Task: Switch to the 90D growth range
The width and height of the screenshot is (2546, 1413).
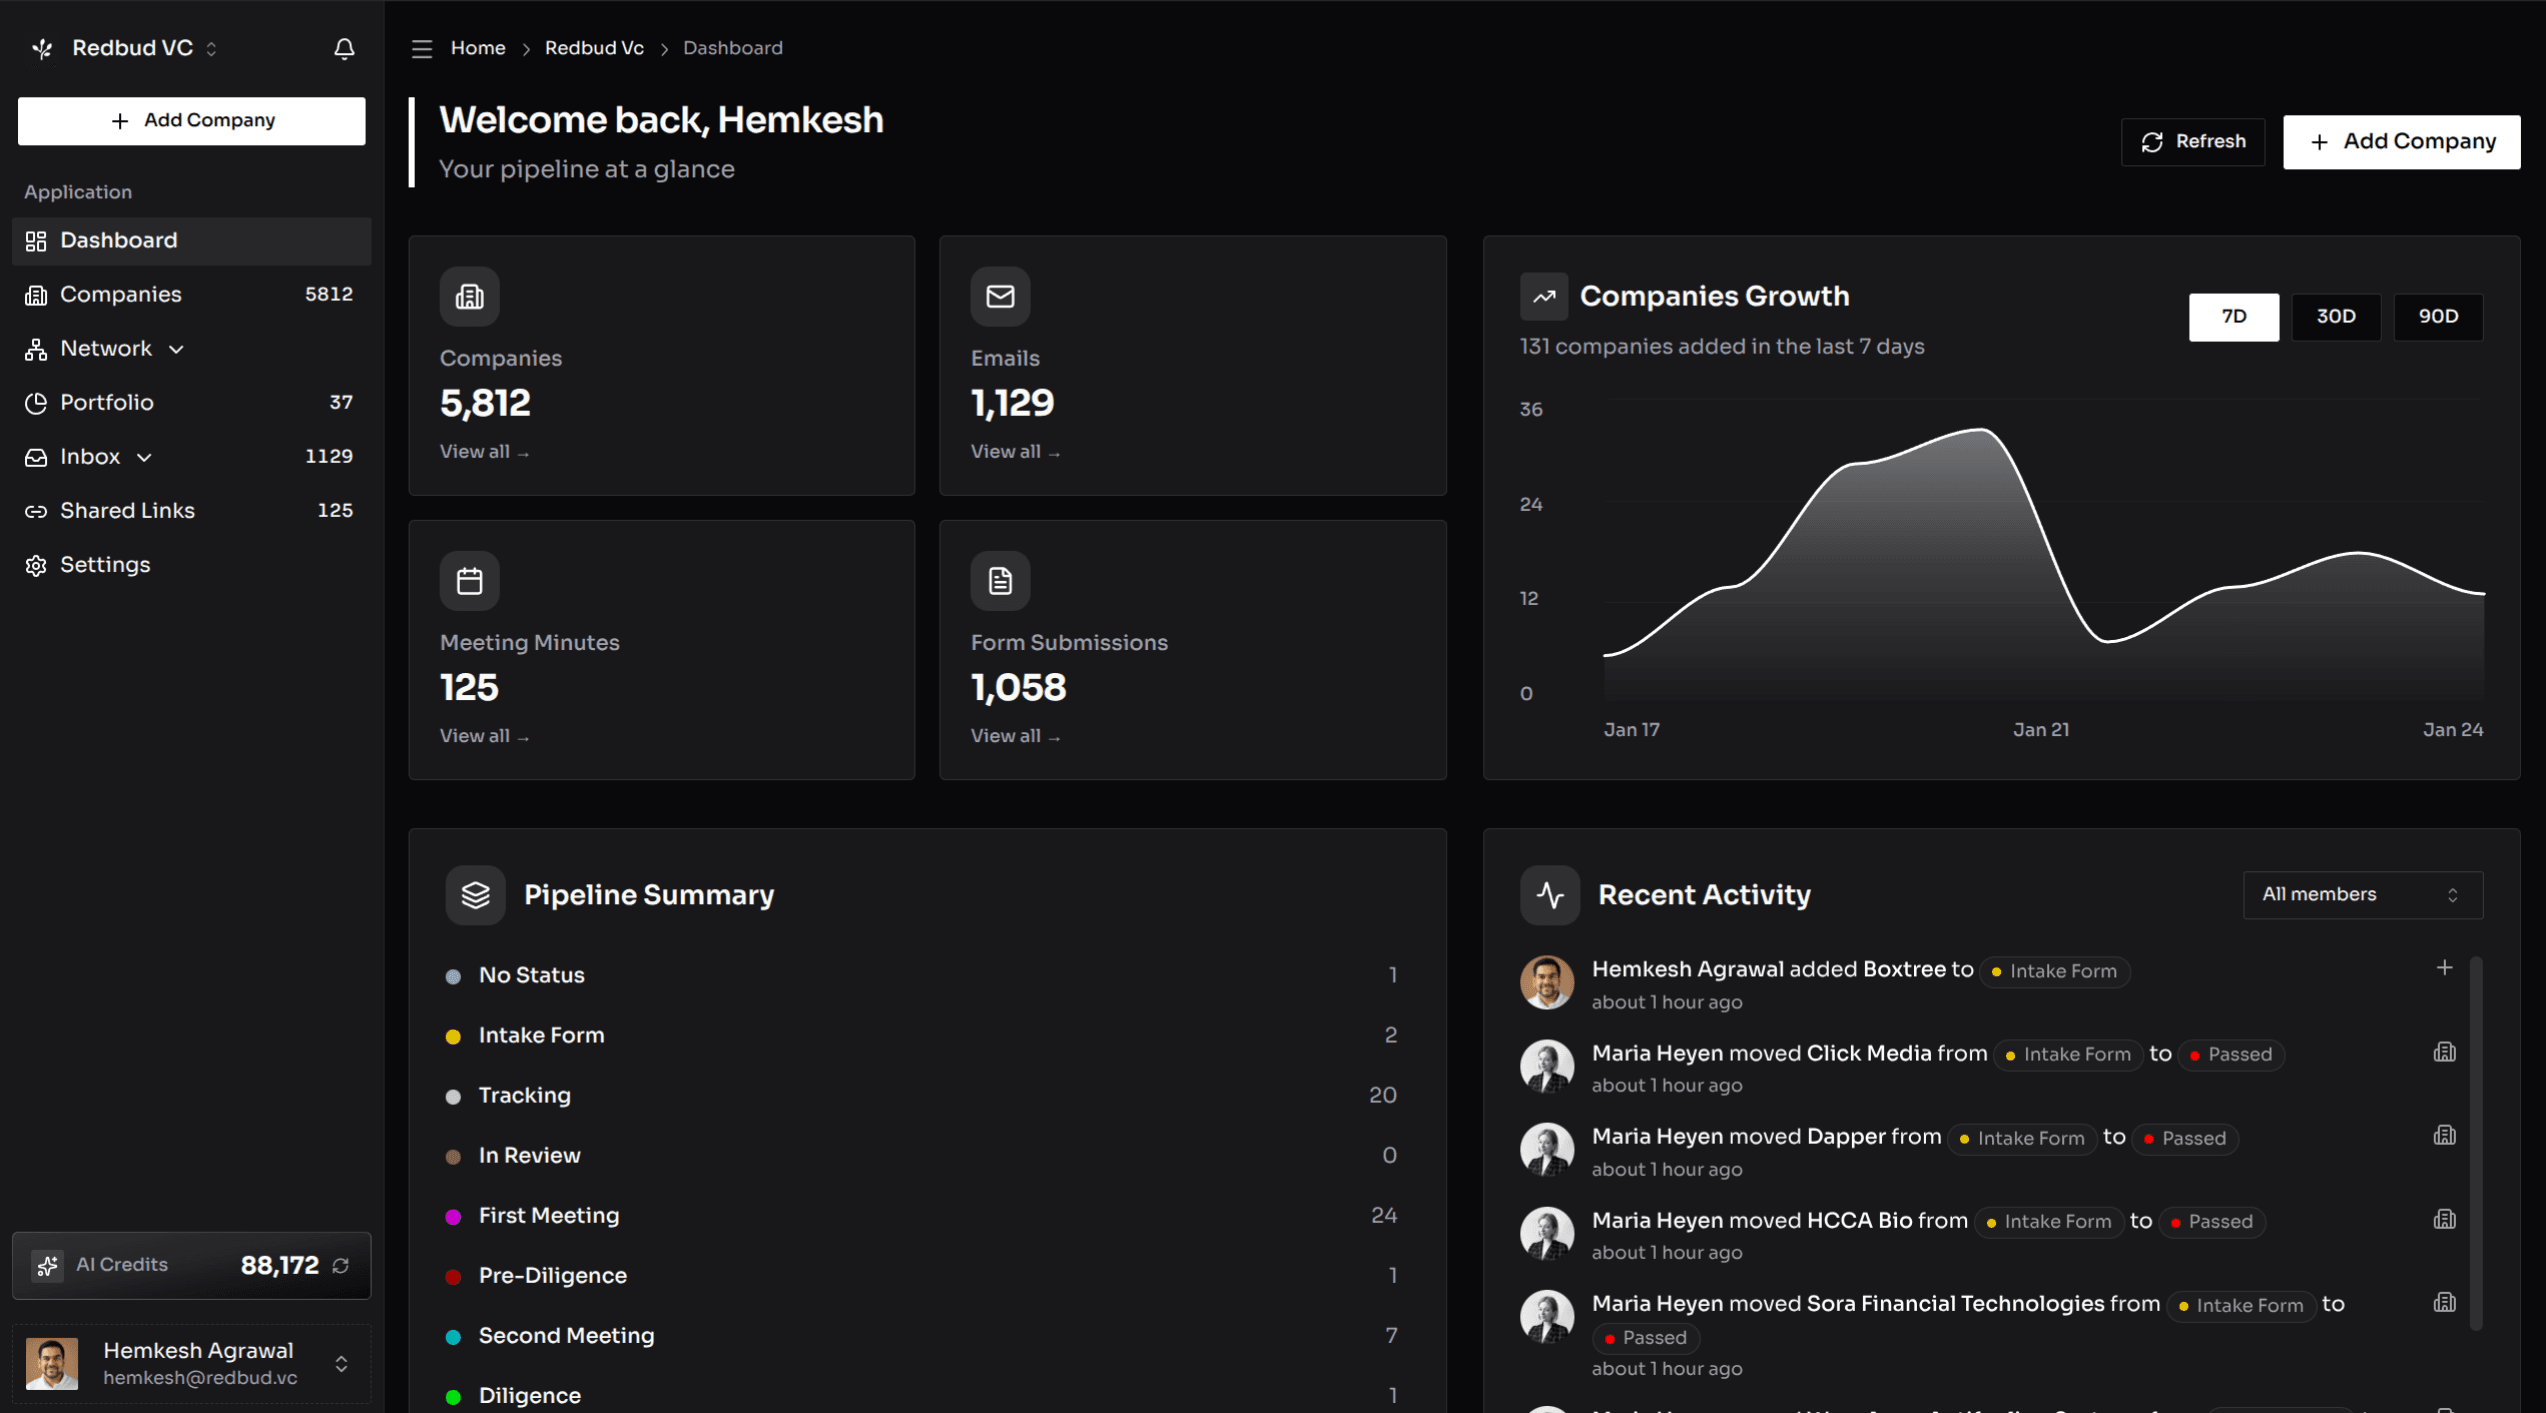Action: tap(2439, 316)
